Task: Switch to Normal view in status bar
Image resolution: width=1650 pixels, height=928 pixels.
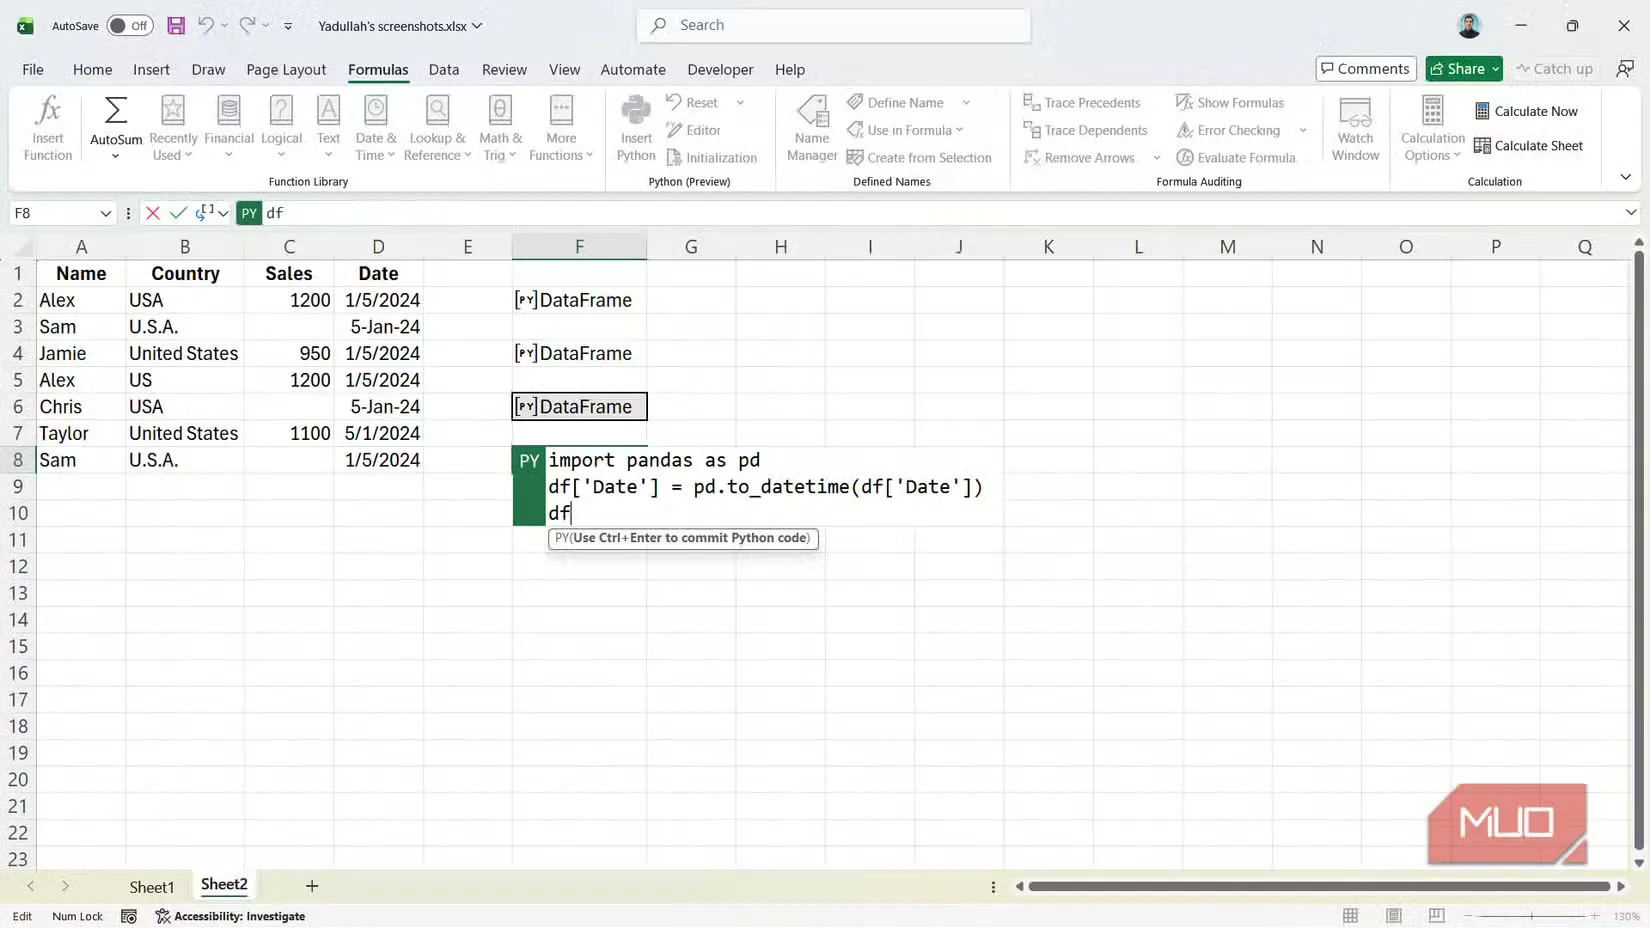Action: tap(1350, 916)
